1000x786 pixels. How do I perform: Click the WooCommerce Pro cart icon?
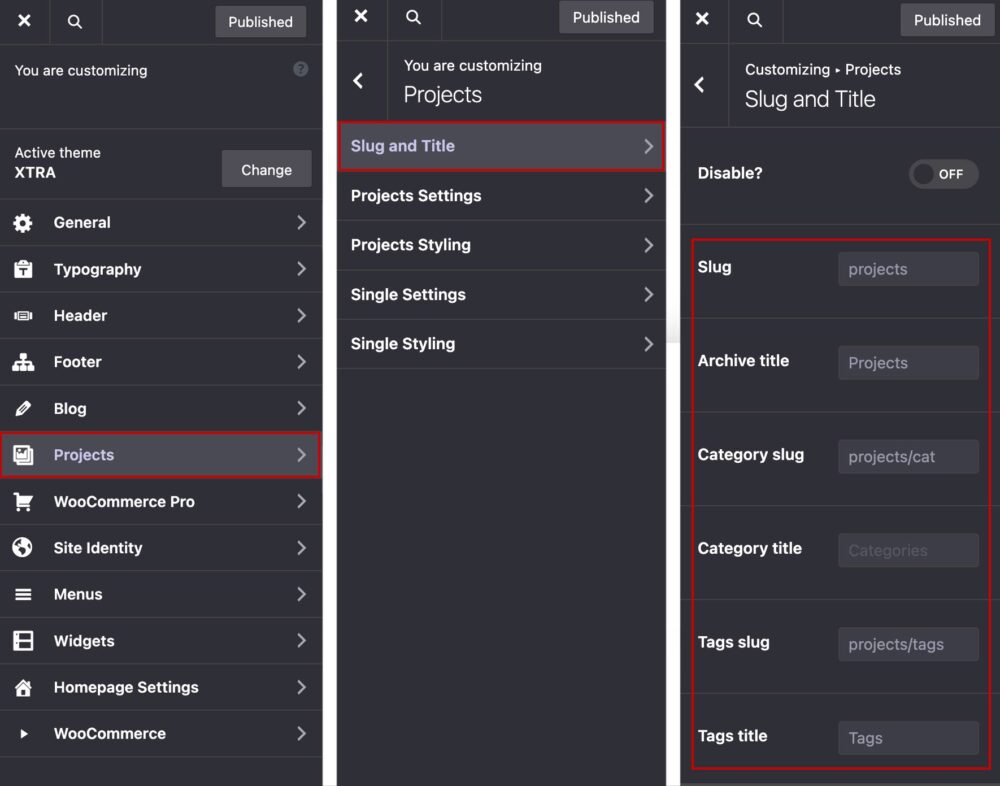pyautogui.click(x=24, y=501)
